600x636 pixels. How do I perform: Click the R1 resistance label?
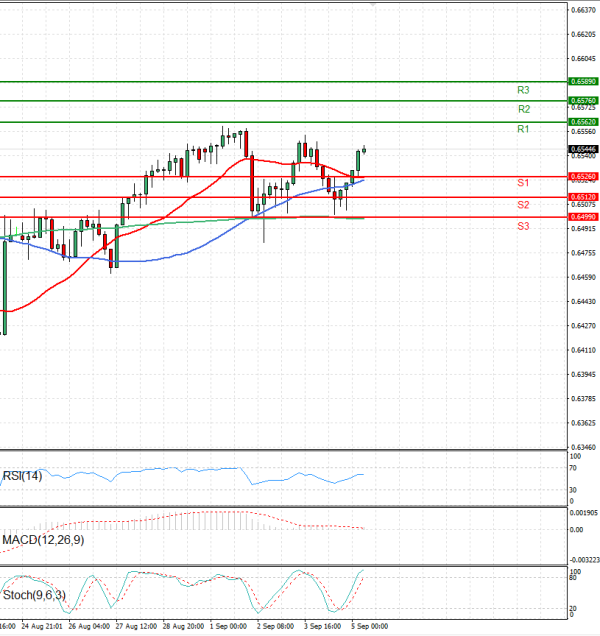523,130
